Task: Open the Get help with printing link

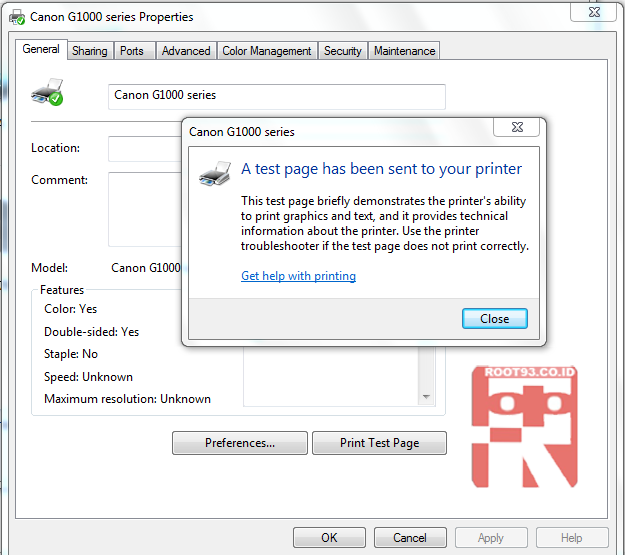Action: pos(298,276)
